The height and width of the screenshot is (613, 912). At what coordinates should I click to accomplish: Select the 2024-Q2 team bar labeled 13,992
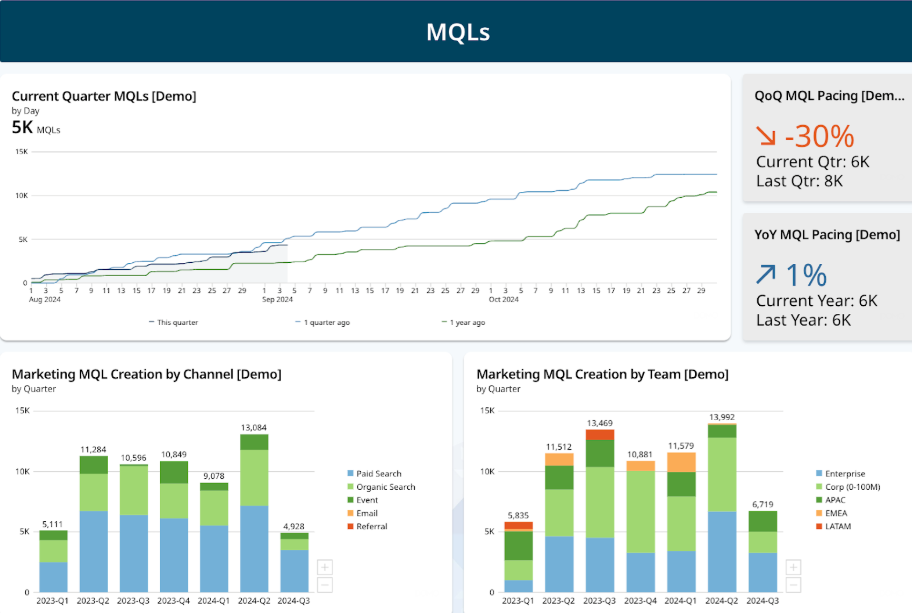[x=722, y=508]
